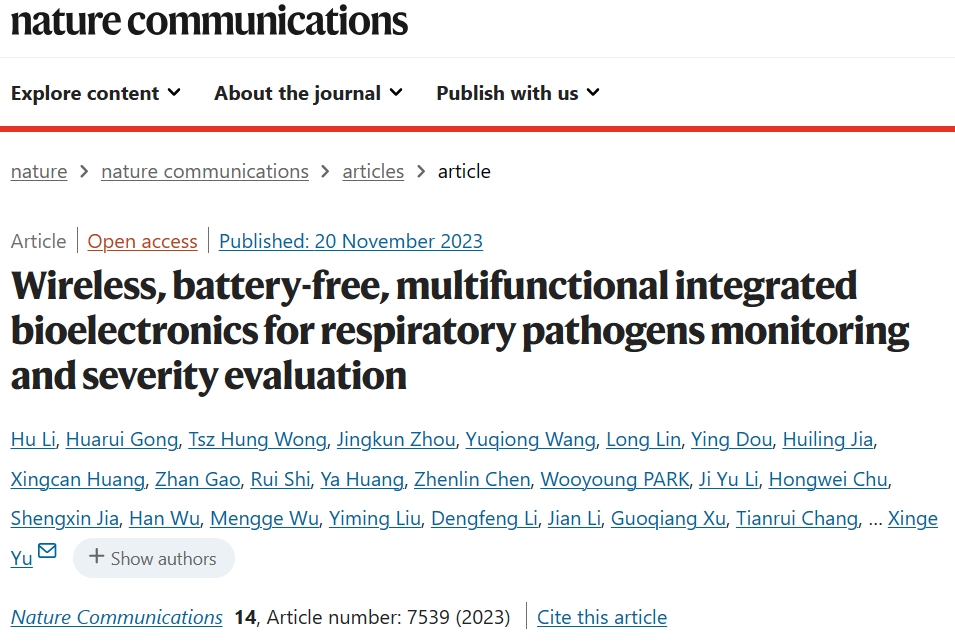Expand the Explore content dropdown
955x641 pixels.
coord(96,93)
